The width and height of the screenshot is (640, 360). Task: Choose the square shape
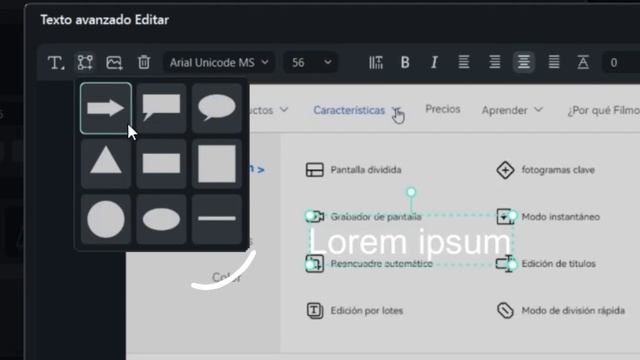click(x=217, y=164)
